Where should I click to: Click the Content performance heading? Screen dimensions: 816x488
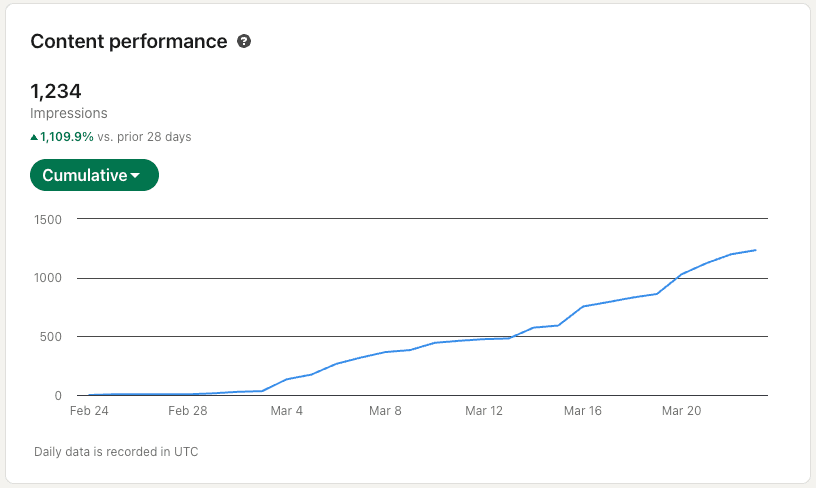tap(129, 41)
